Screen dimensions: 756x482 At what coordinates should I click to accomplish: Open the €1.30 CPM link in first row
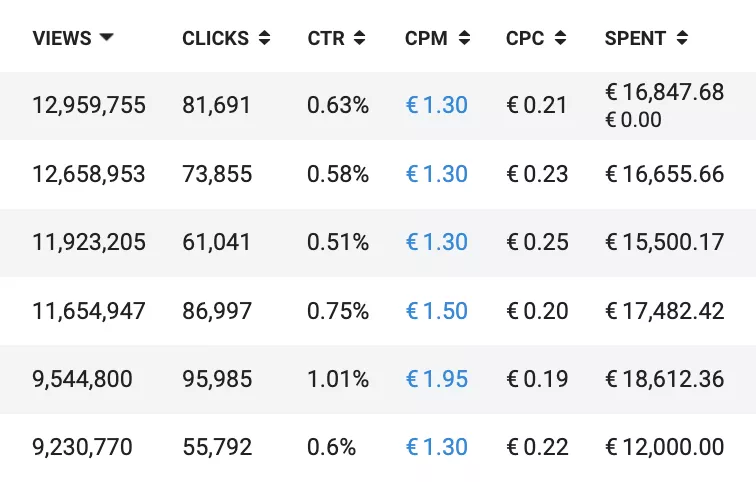[437, 105]
